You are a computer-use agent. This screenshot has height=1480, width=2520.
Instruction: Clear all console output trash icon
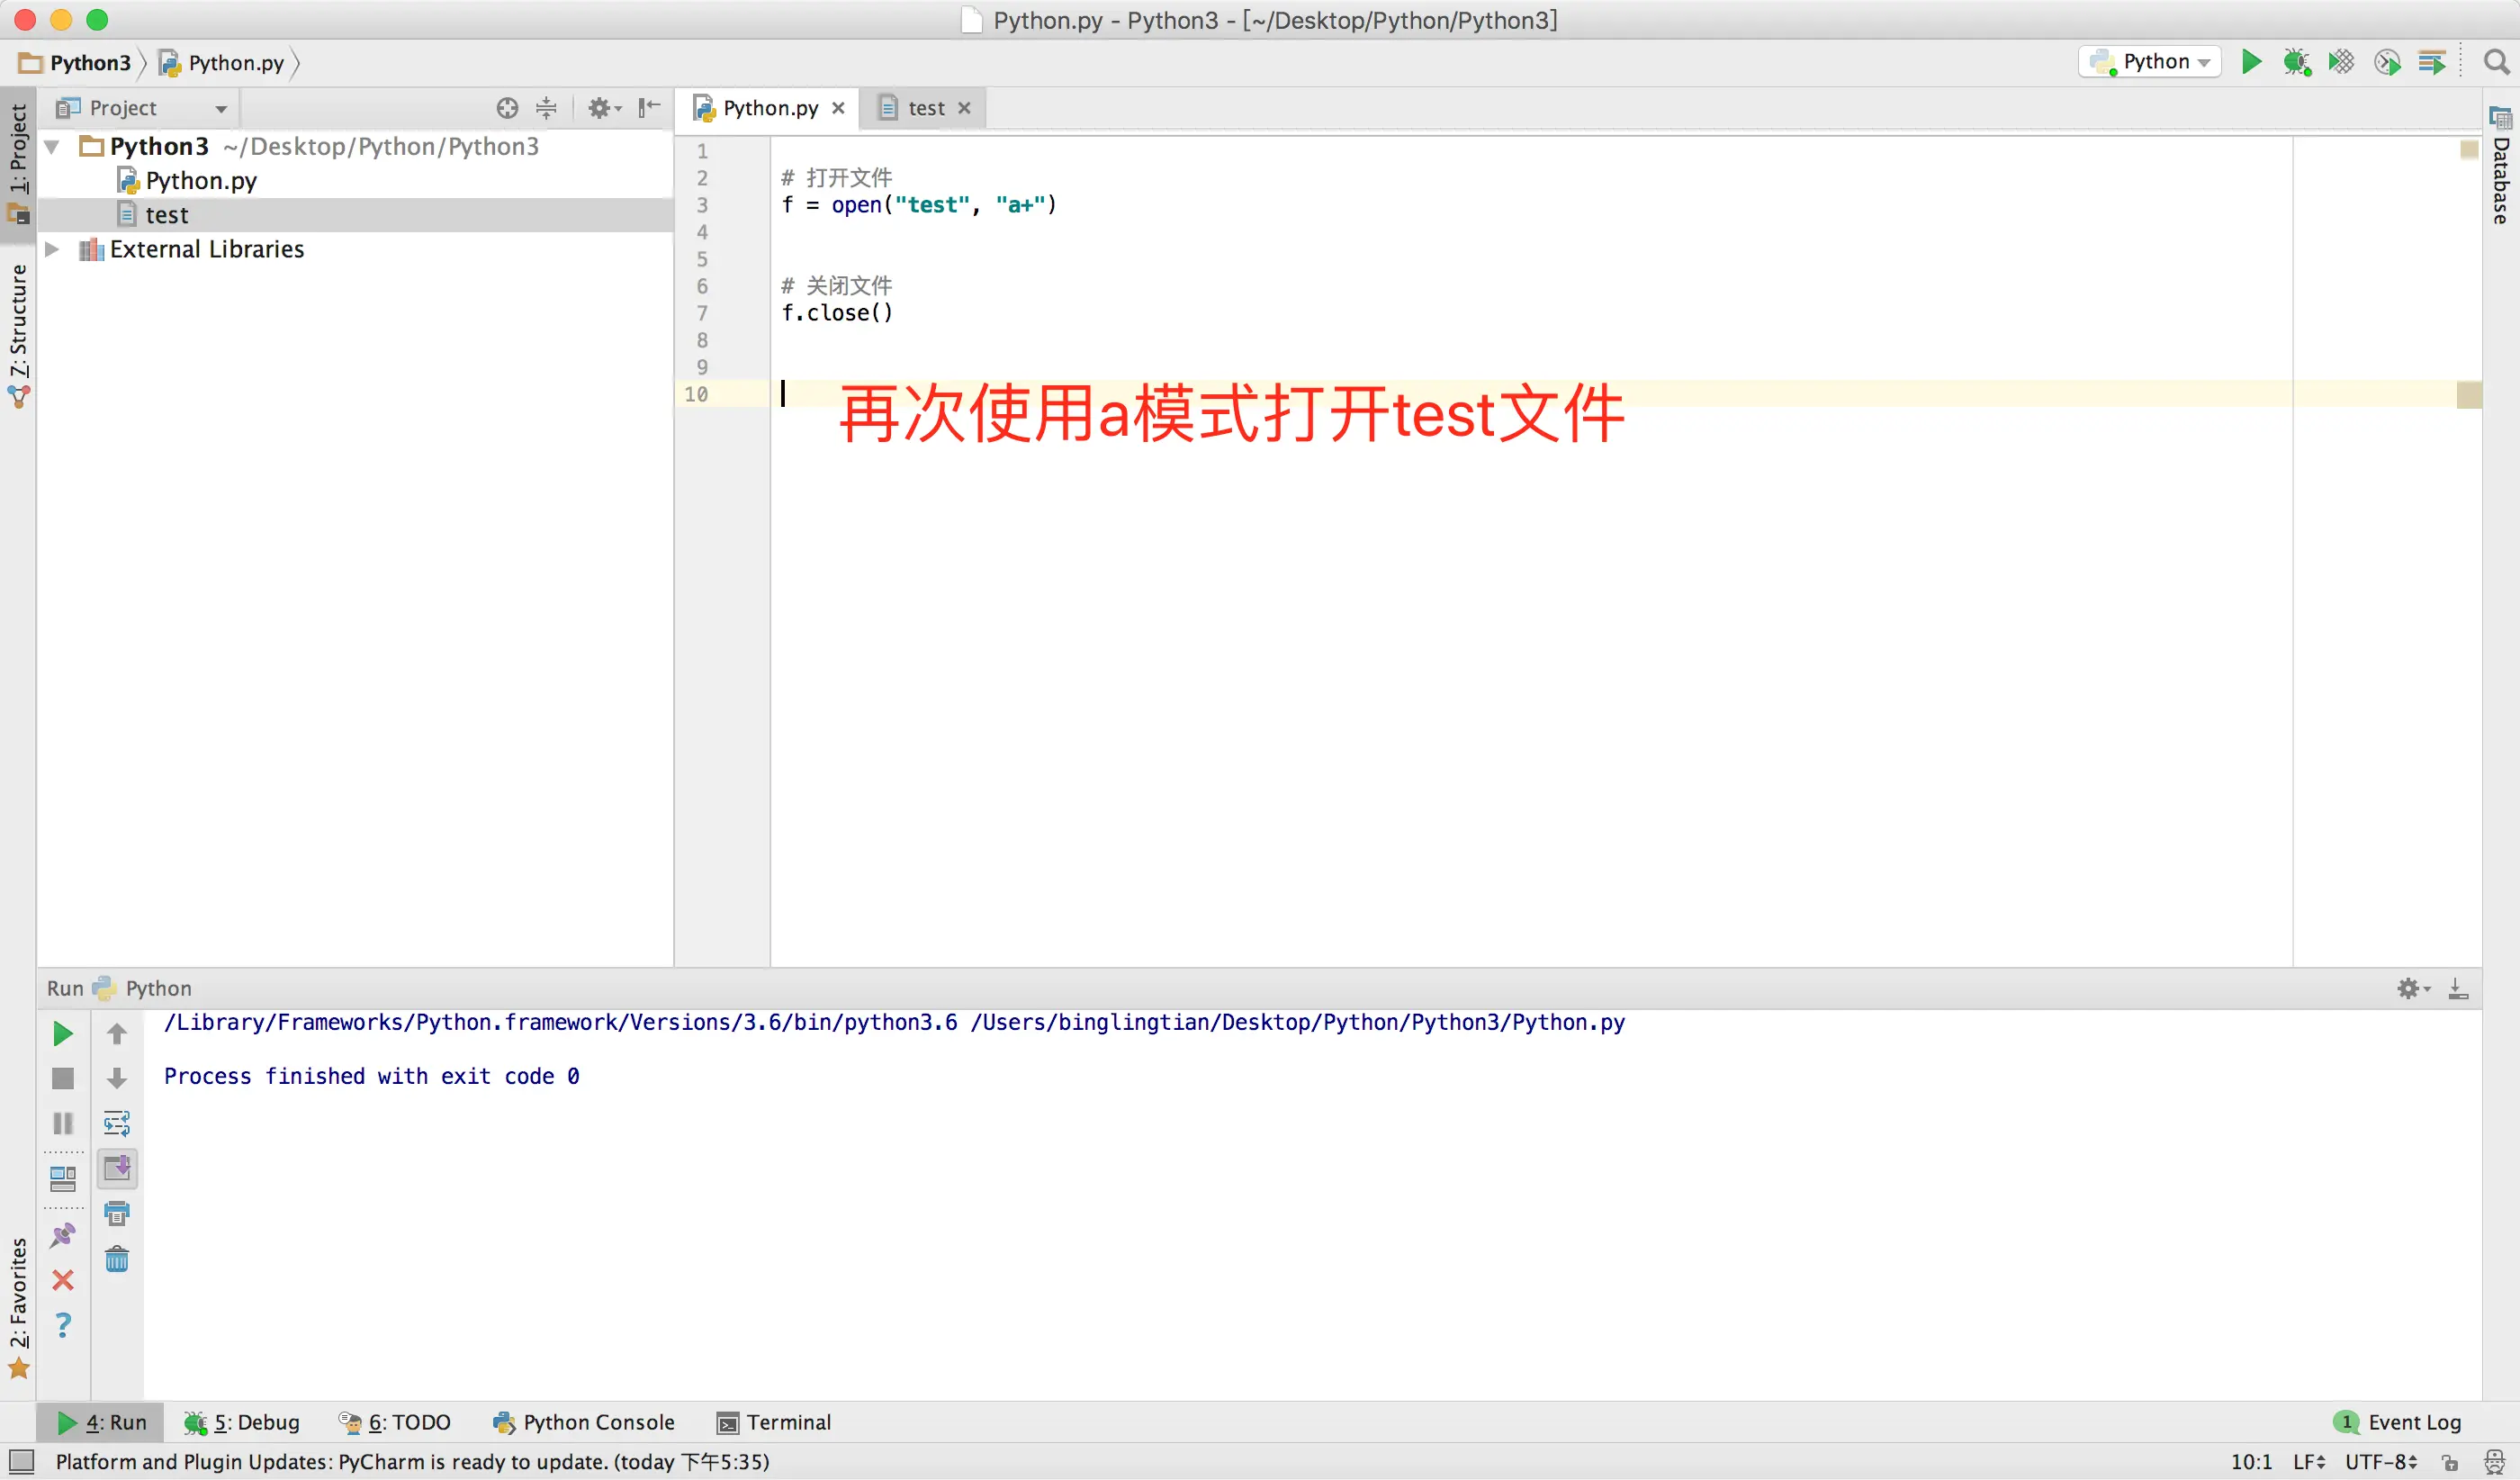(x=117, y=1258)
